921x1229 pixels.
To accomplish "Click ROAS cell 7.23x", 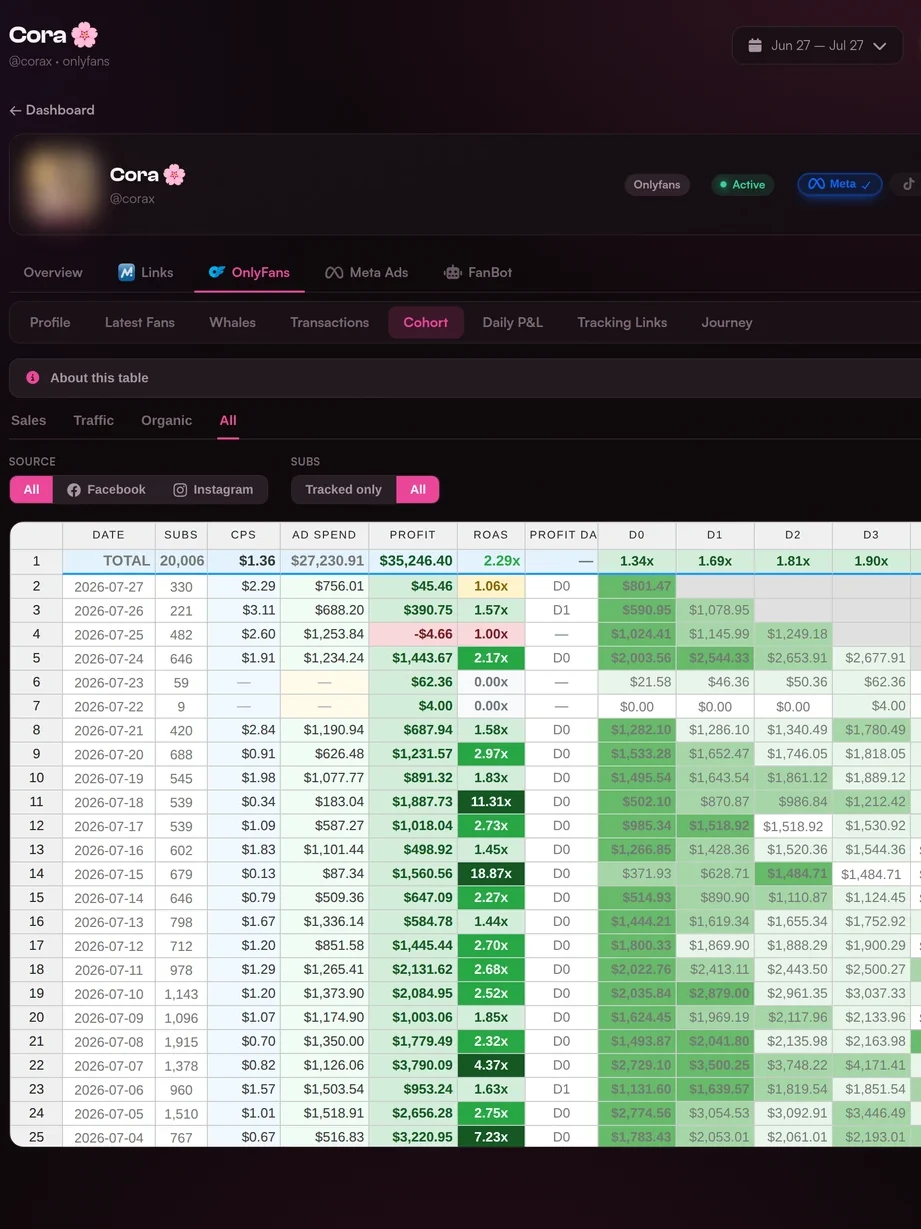I will (x=491, y=1136).
